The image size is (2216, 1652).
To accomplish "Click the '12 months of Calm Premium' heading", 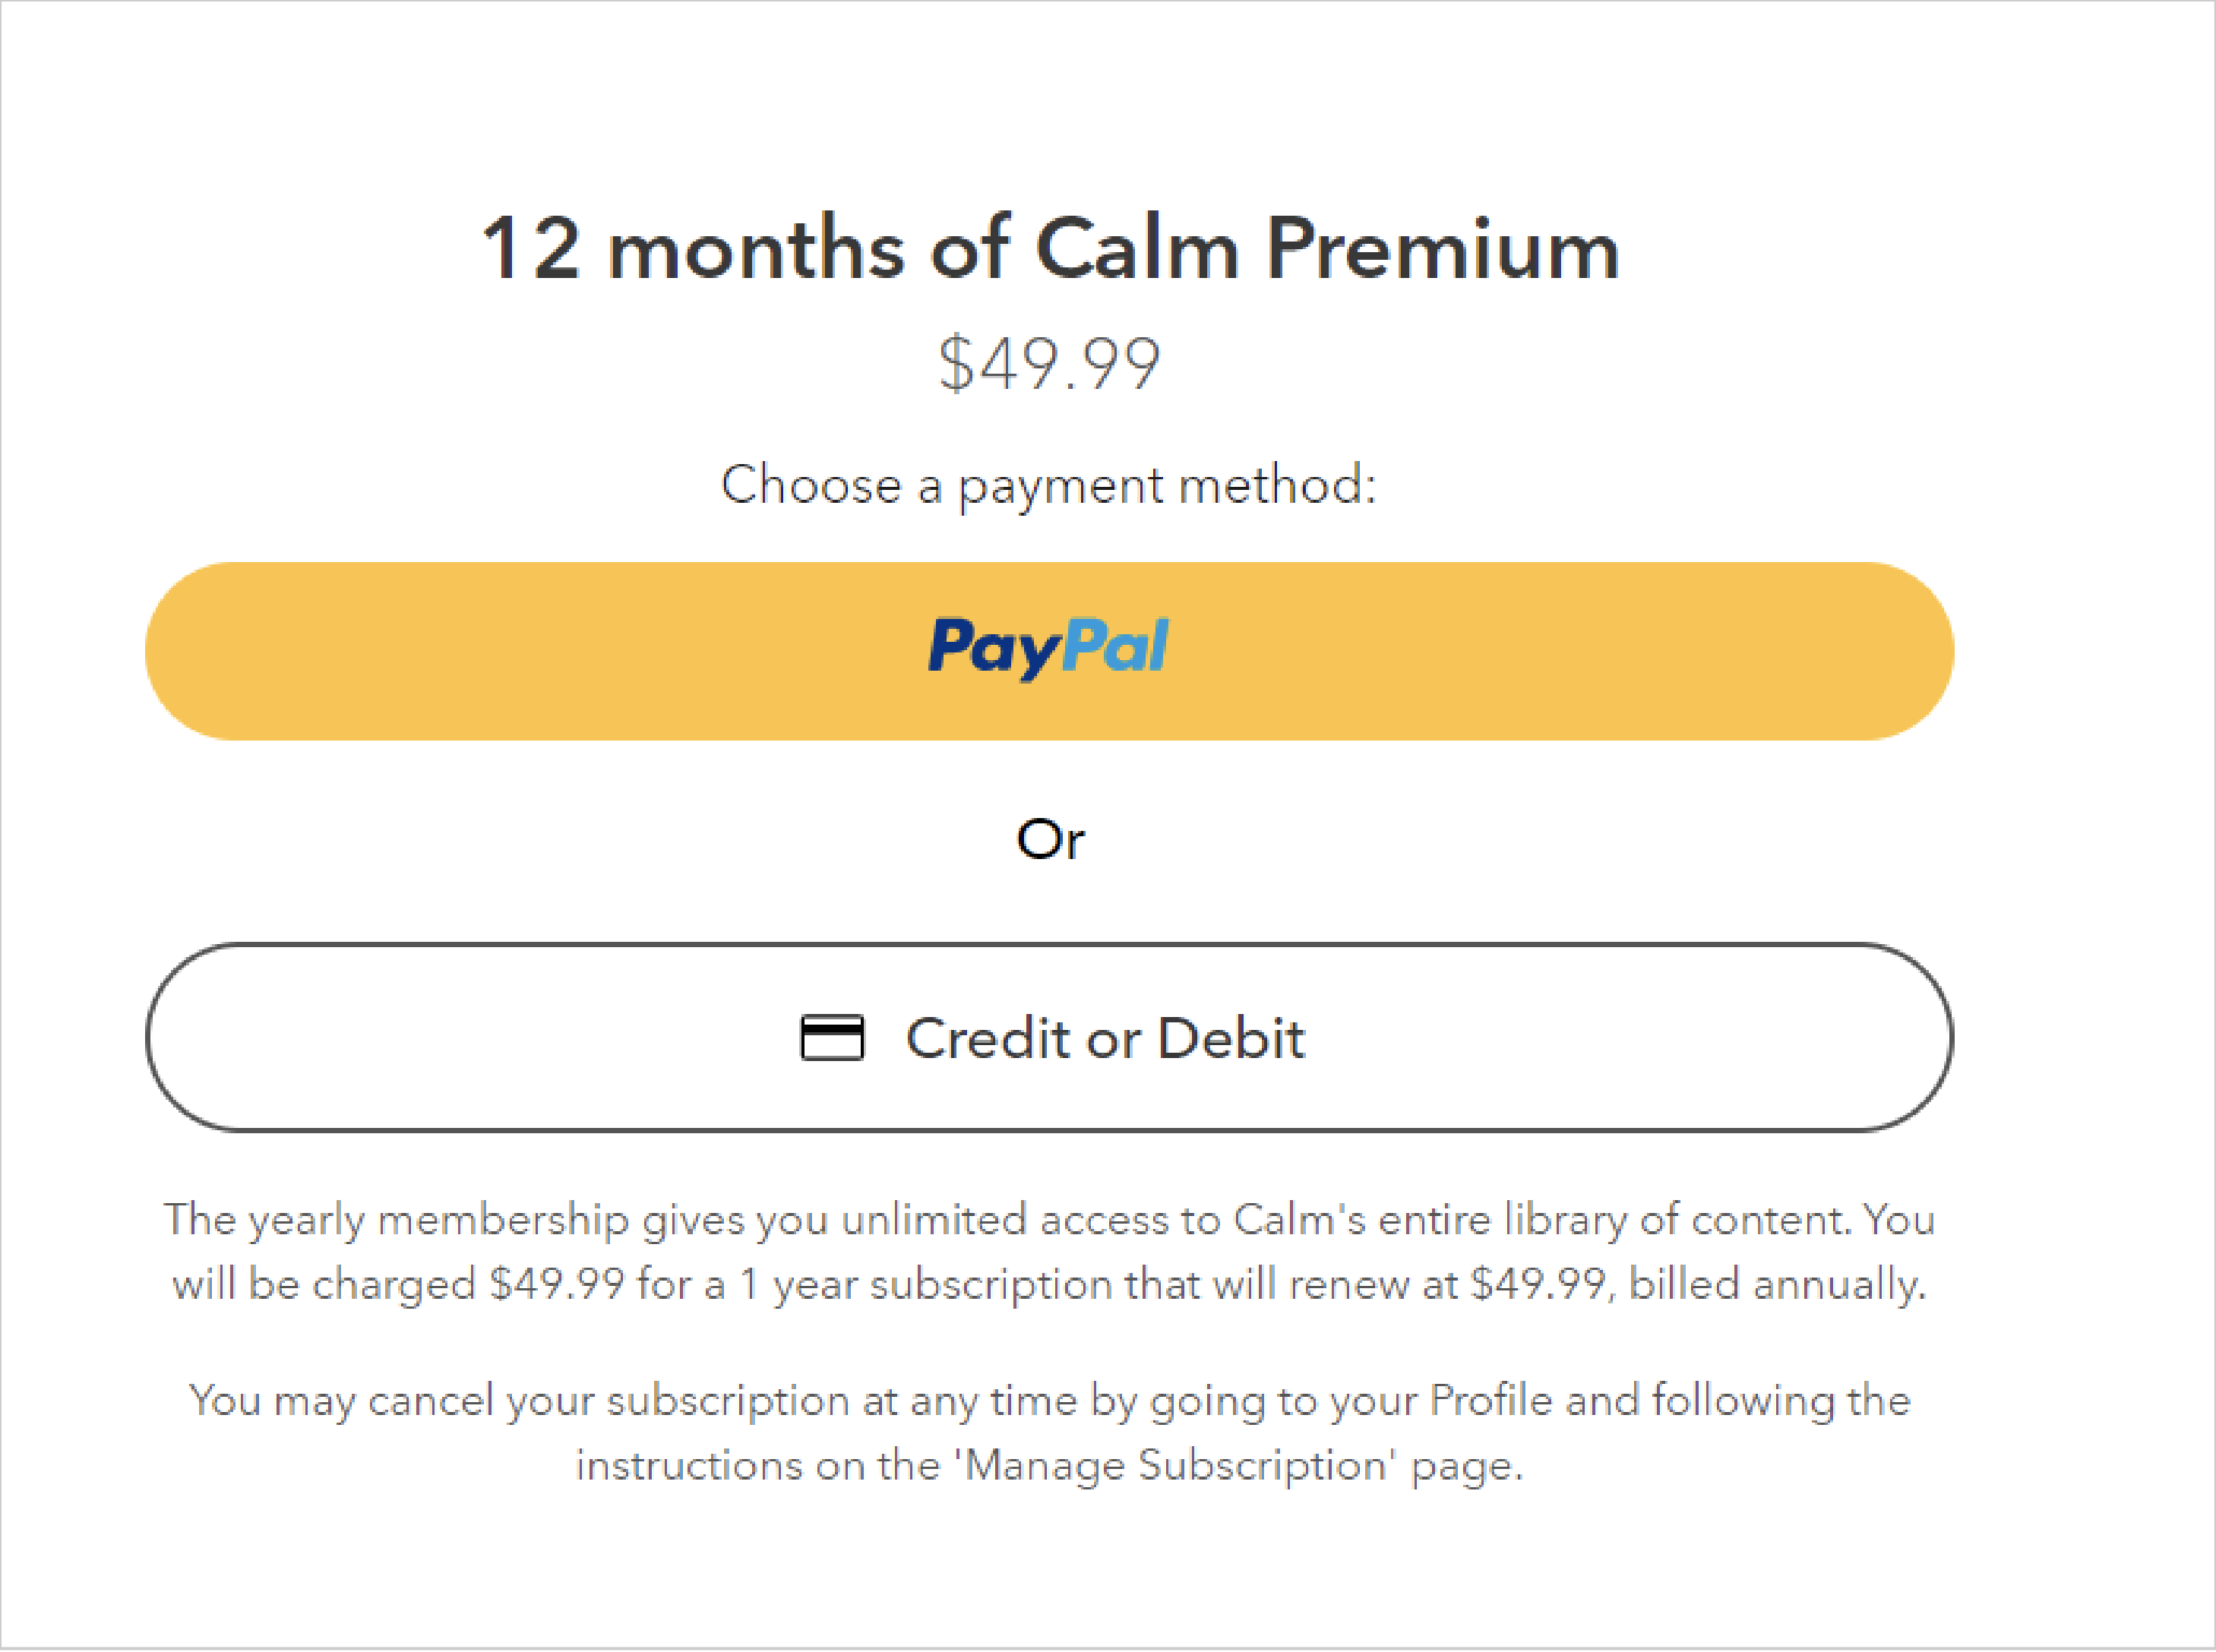I will pos(1049,248).
